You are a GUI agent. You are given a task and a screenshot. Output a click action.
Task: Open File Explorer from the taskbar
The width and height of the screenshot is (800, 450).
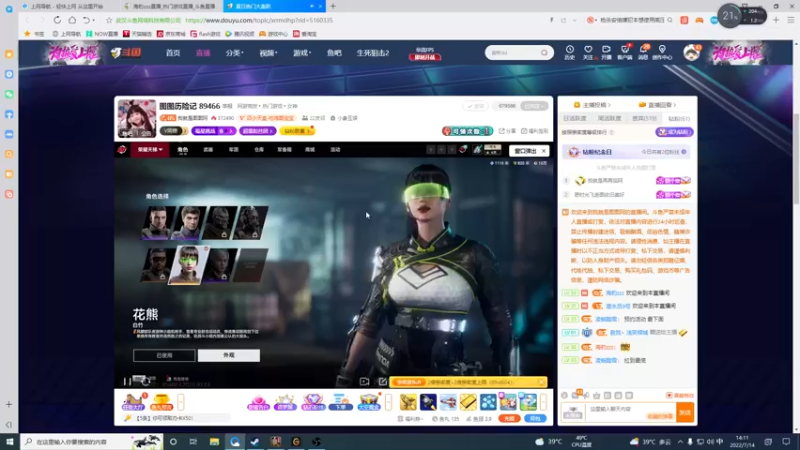214,441
